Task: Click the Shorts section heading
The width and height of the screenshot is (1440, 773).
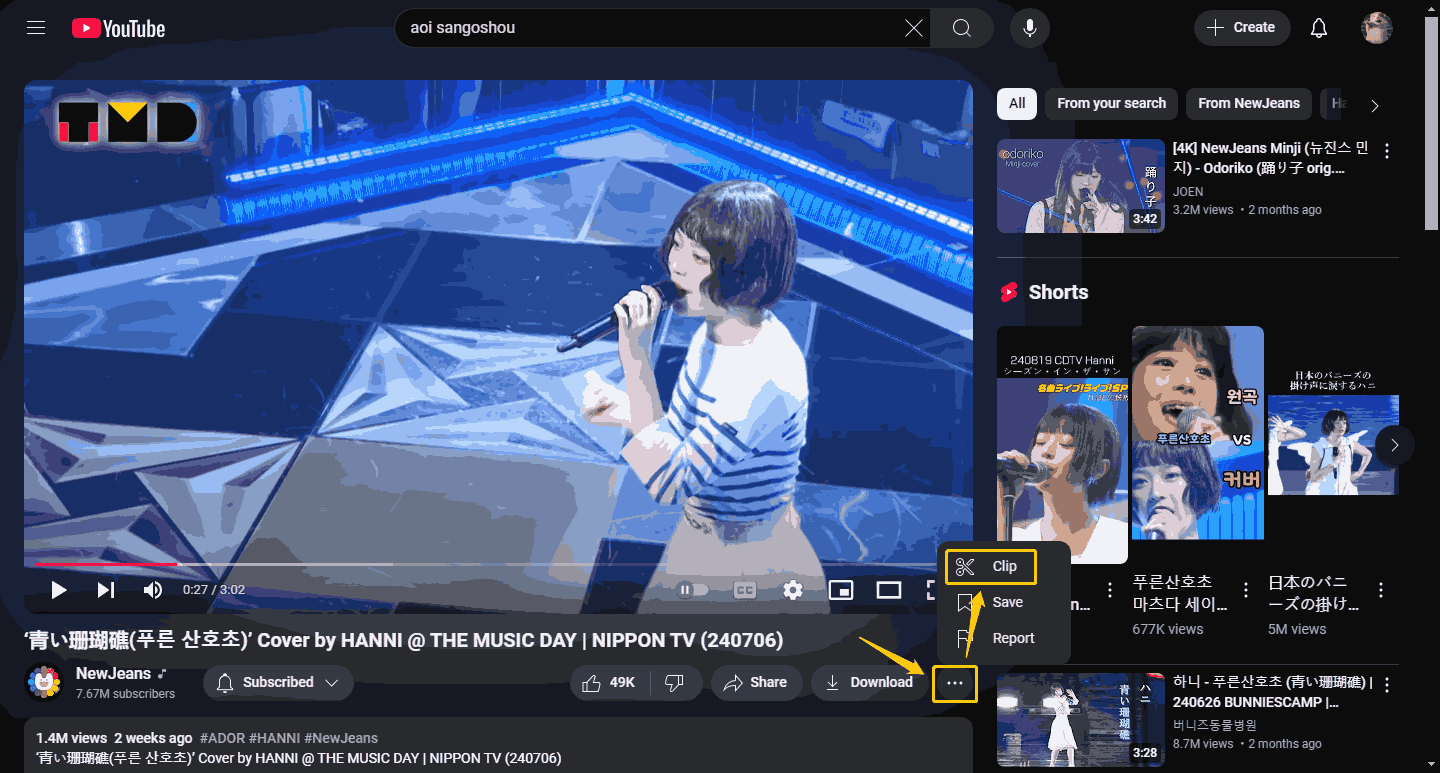Action: coord(1058,292)
